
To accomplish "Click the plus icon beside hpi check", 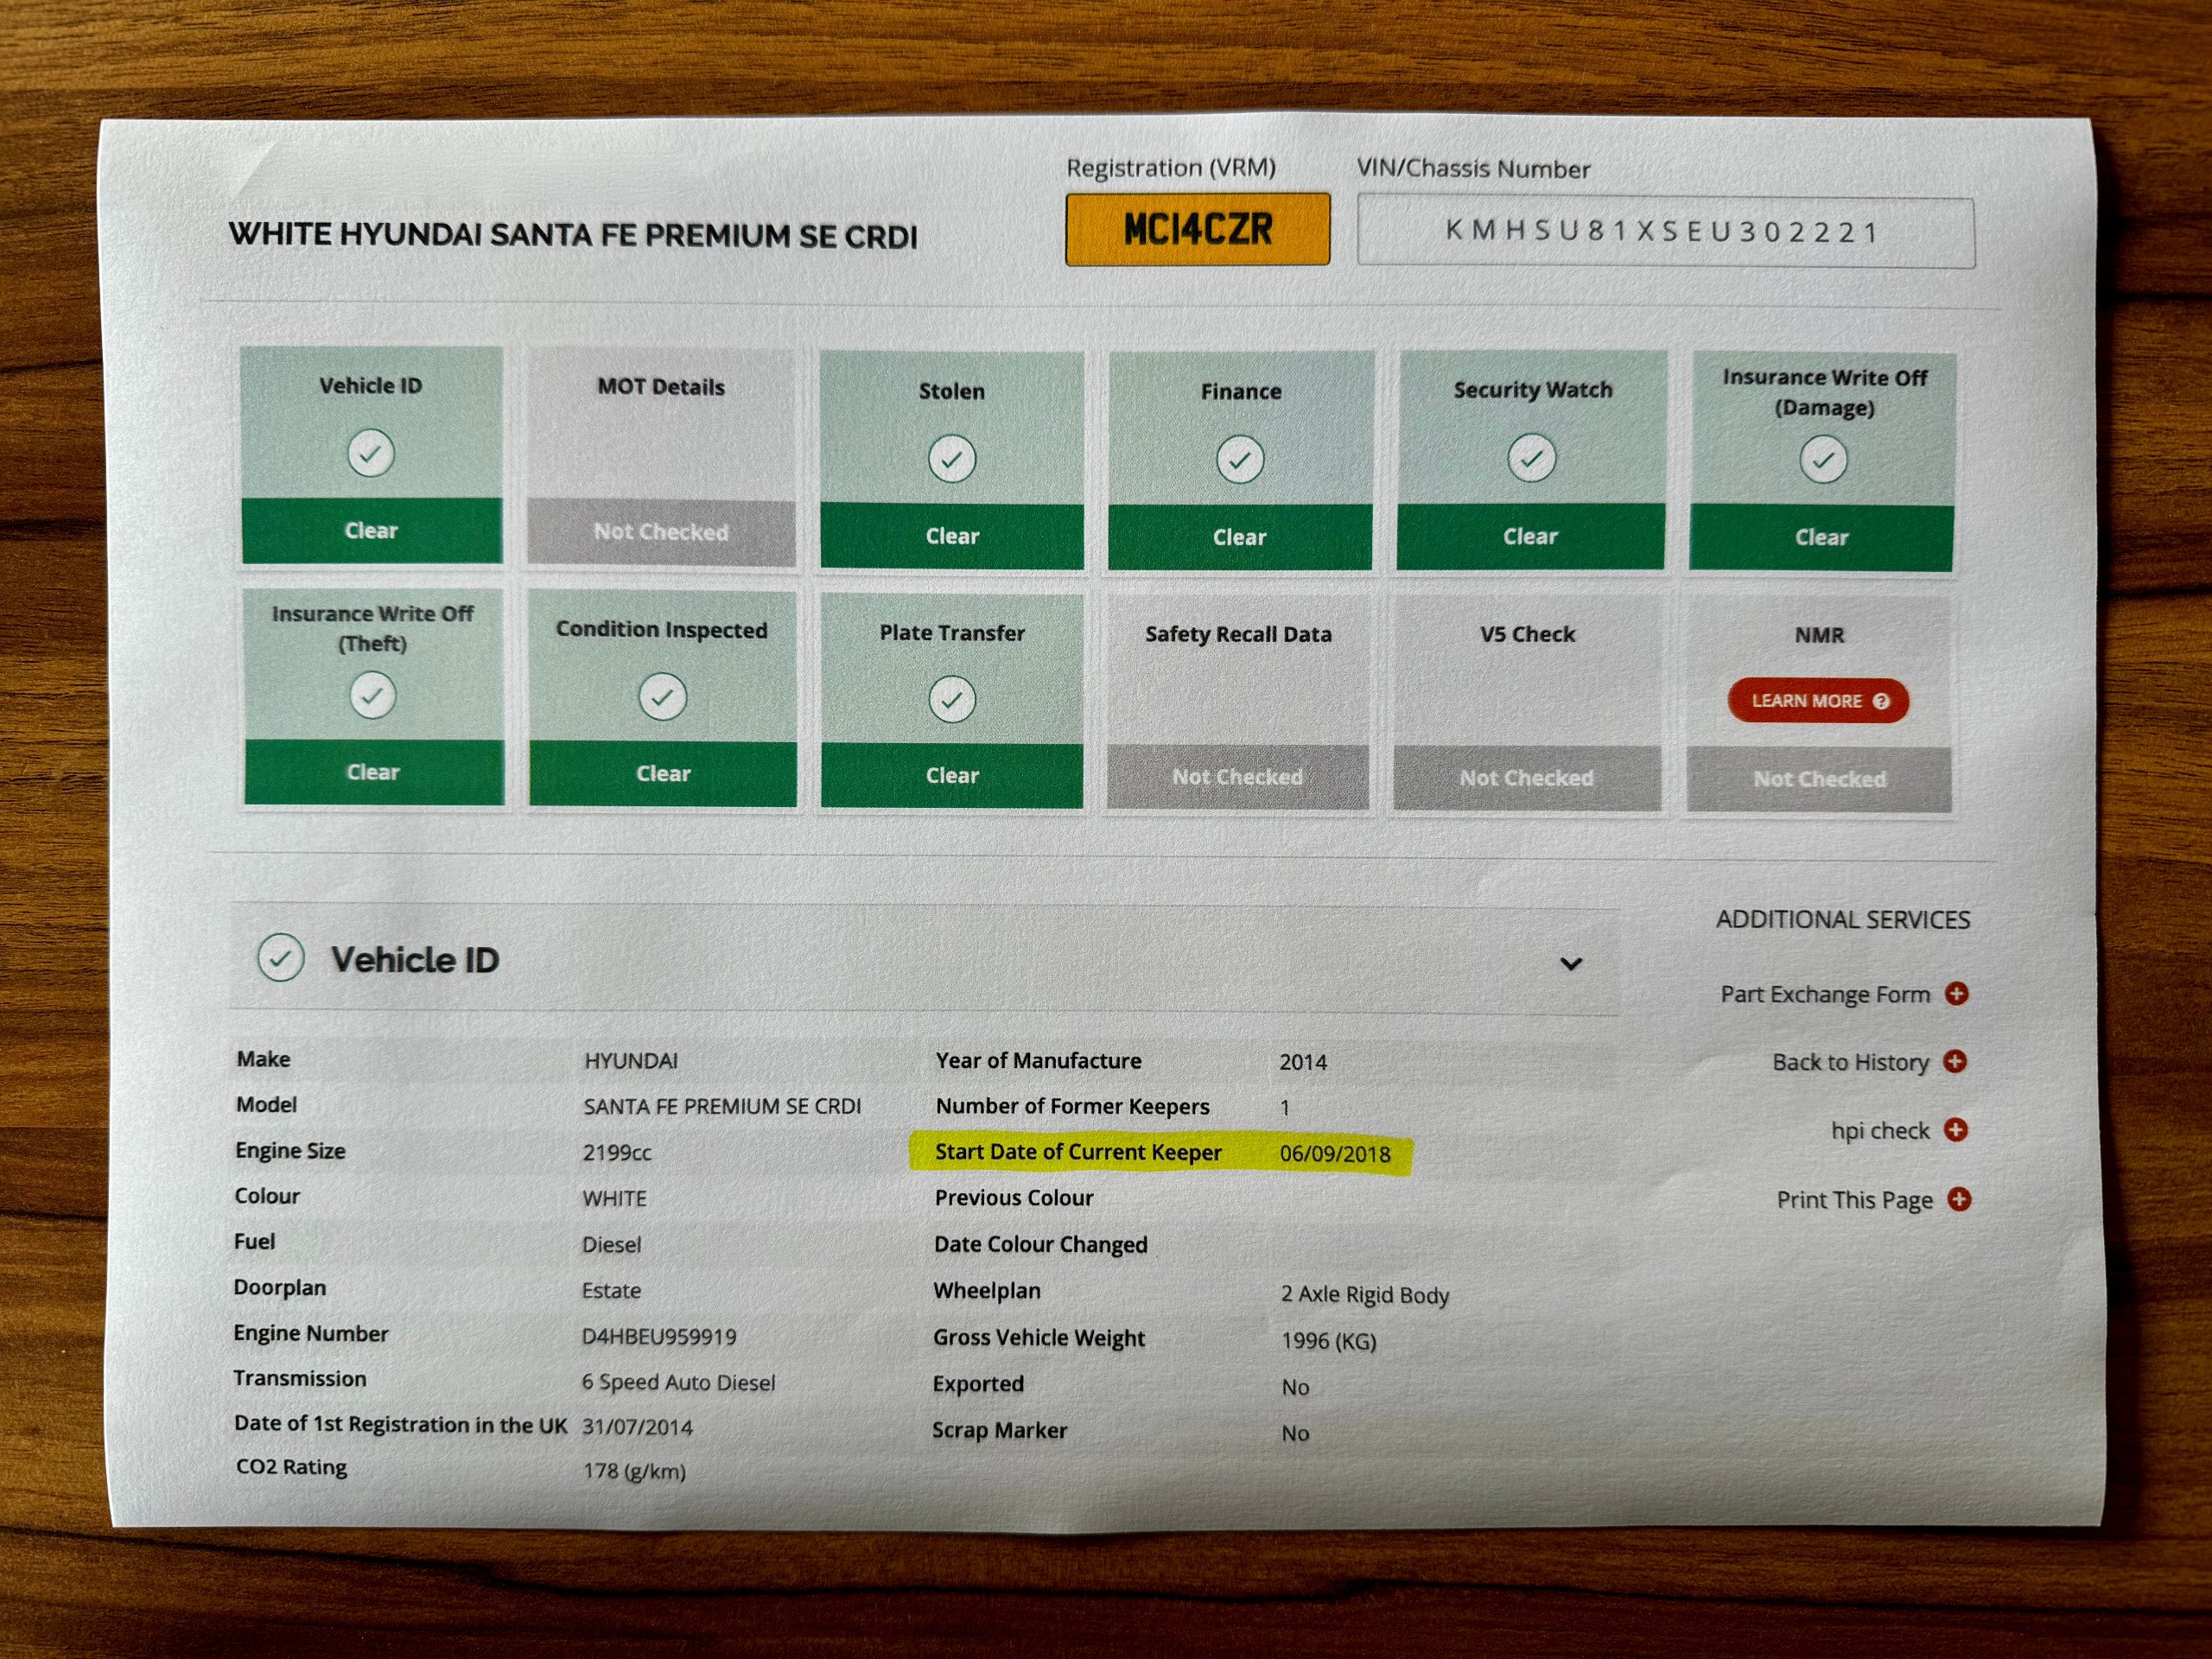I will click(x=1956, y=1129).
